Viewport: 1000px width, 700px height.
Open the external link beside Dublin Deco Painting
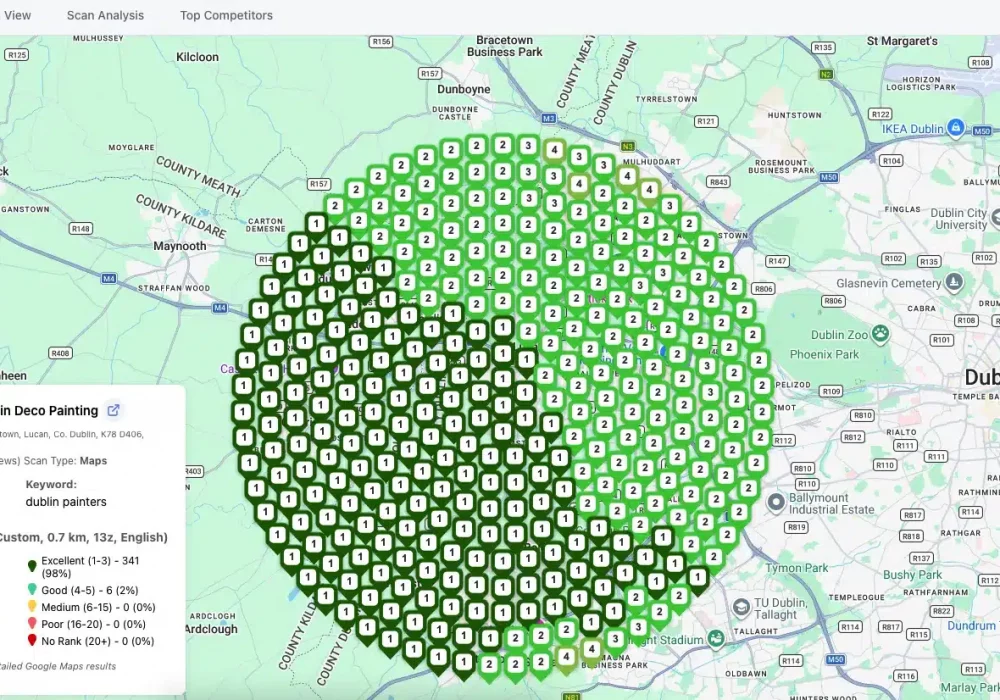click(x=113, y=410)
